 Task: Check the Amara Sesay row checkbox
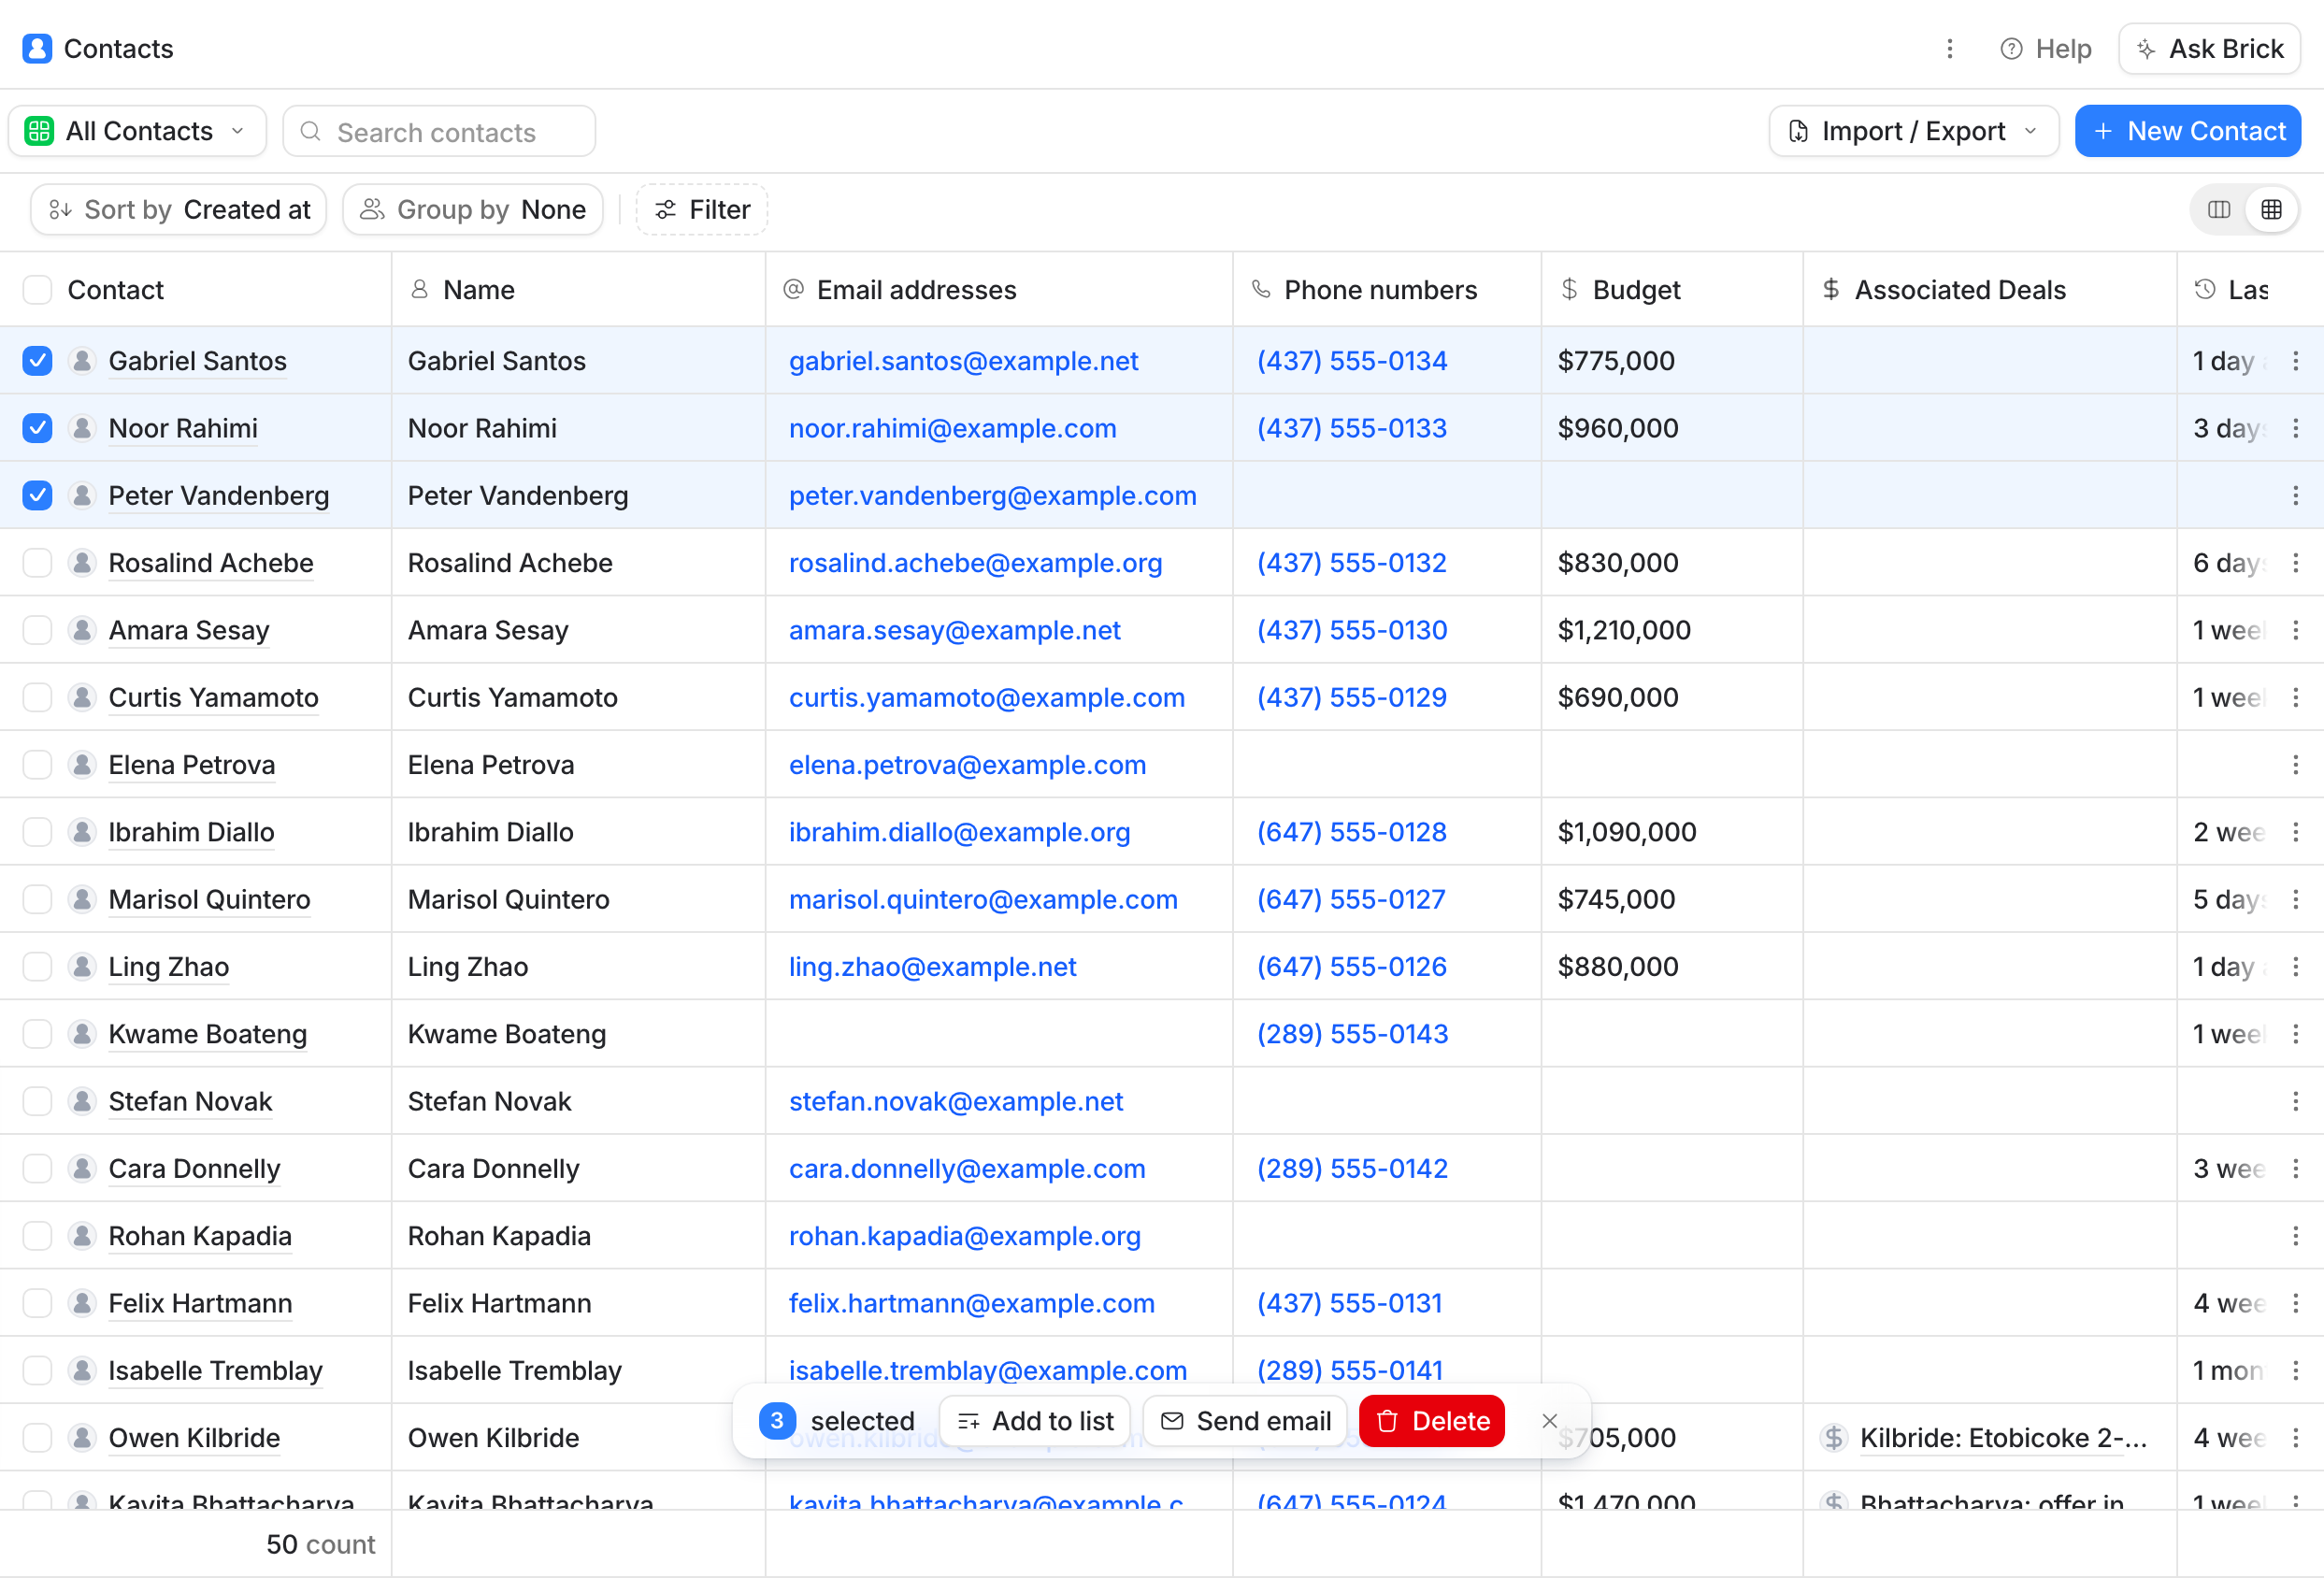[37, 630]
